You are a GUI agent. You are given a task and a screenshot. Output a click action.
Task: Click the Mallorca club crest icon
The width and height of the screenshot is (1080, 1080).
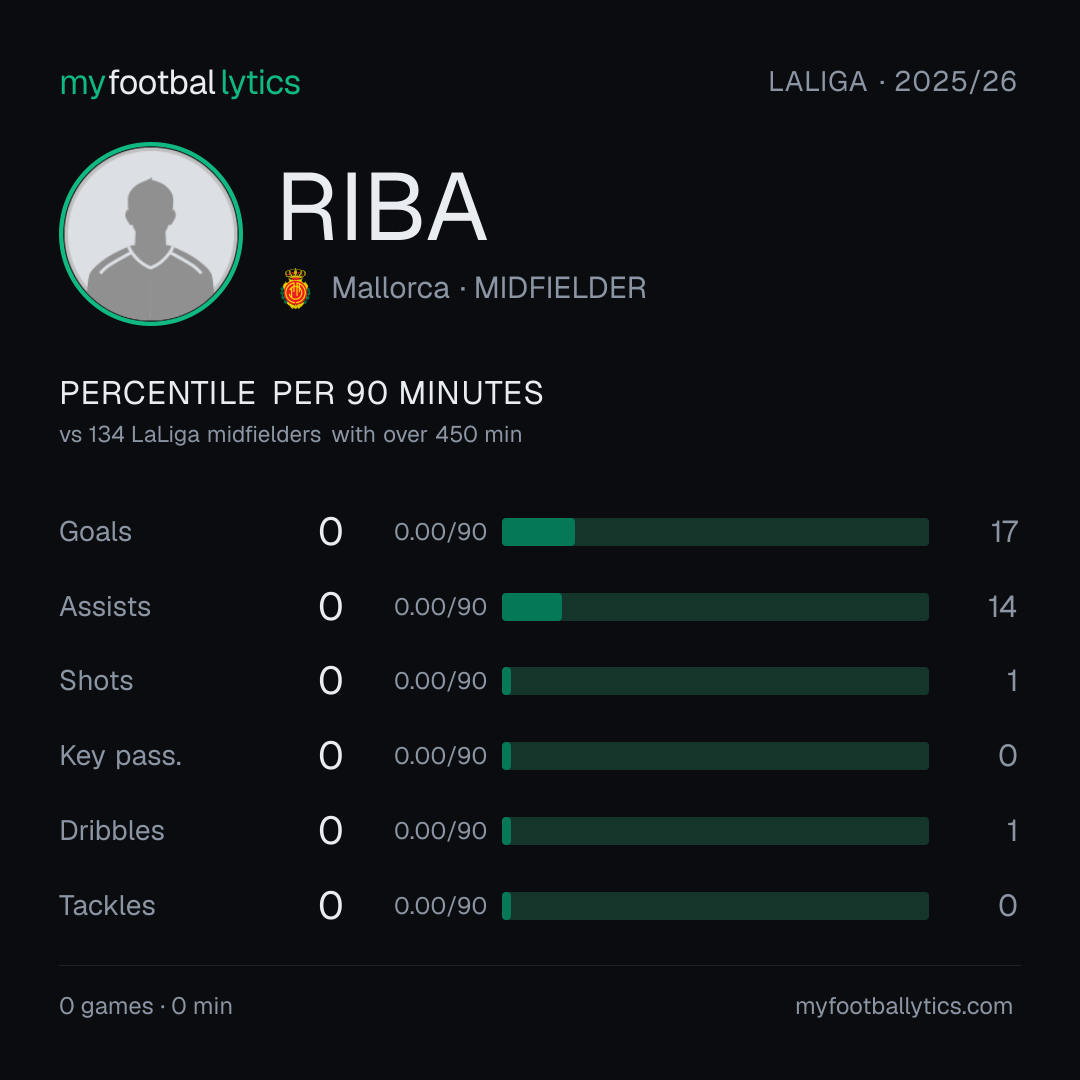(295, 288)
